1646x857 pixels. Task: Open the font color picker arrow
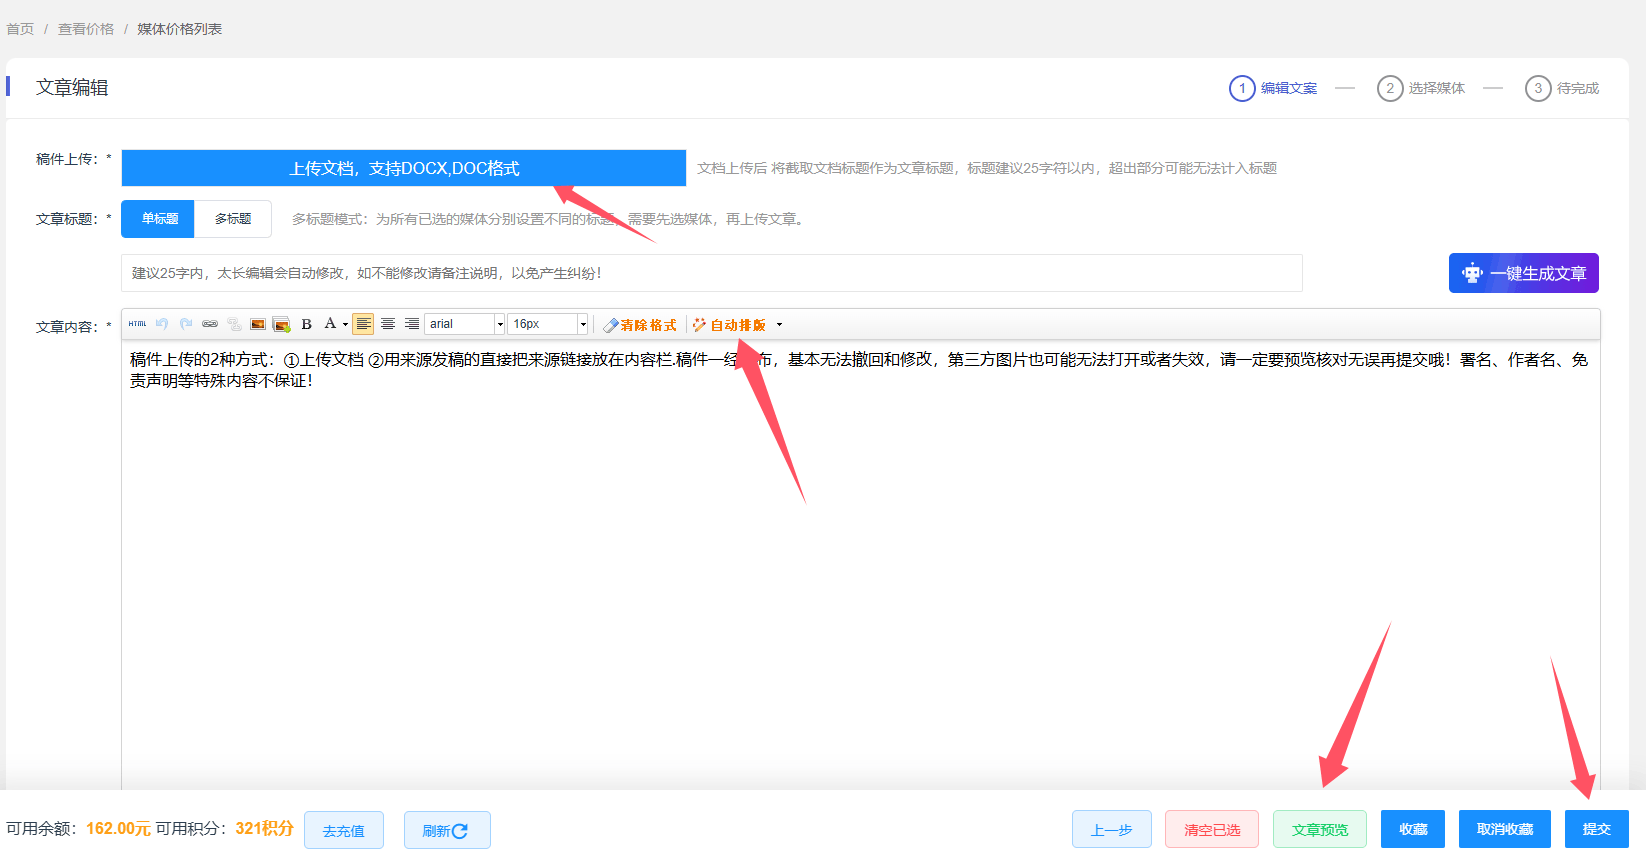click(345, 324)
